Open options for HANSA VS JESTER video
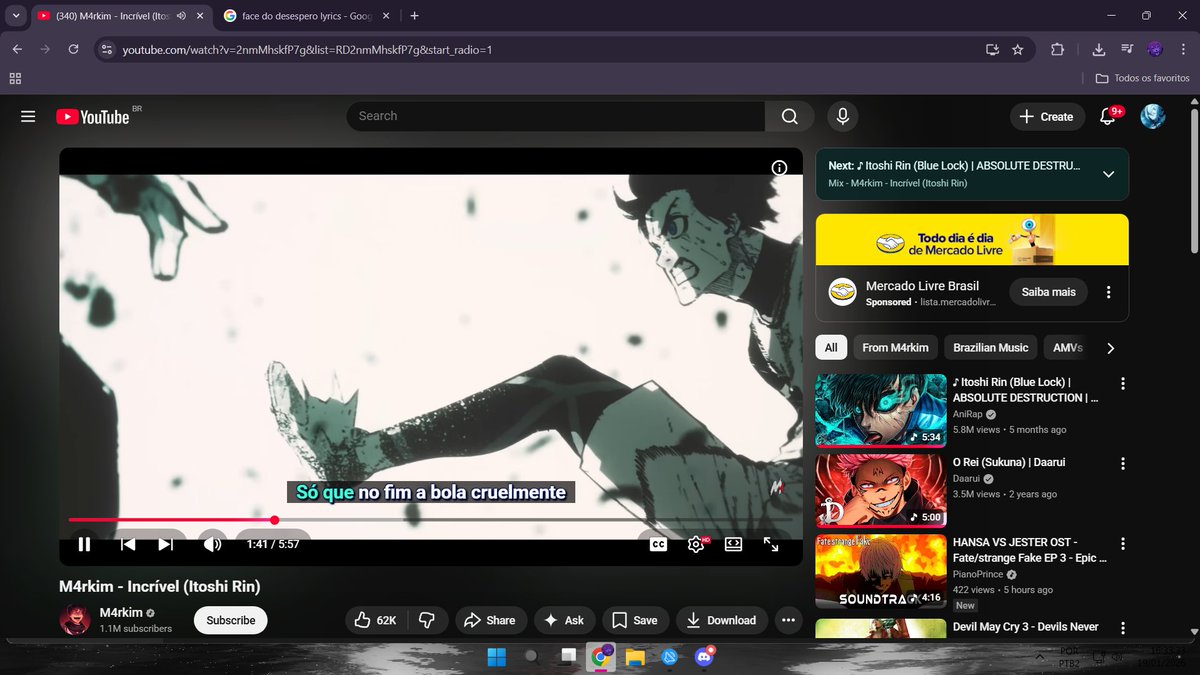The height and width of the screenshot is (675, 1200). point(1123,545)
